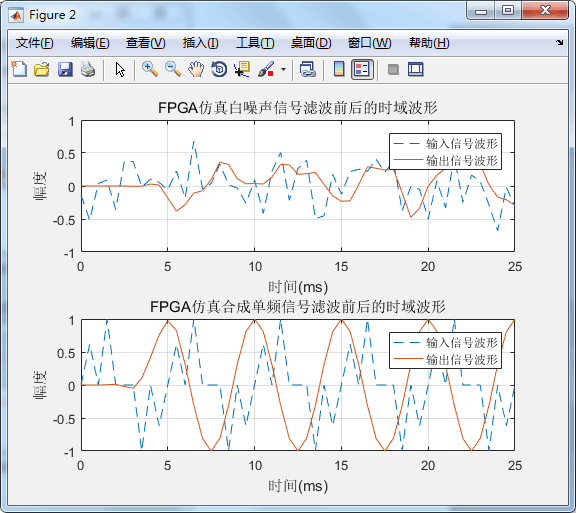Open the 插入(I) menu
Screen dimensions: 576x513
pos(201,43)
